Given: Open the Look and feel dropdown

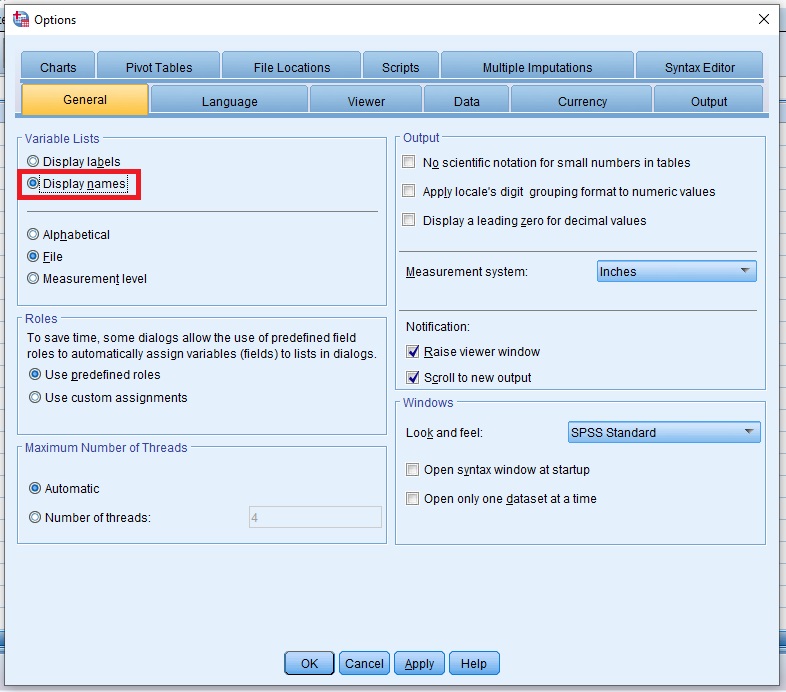Looking at the screenshot, I should click(664, 432).
